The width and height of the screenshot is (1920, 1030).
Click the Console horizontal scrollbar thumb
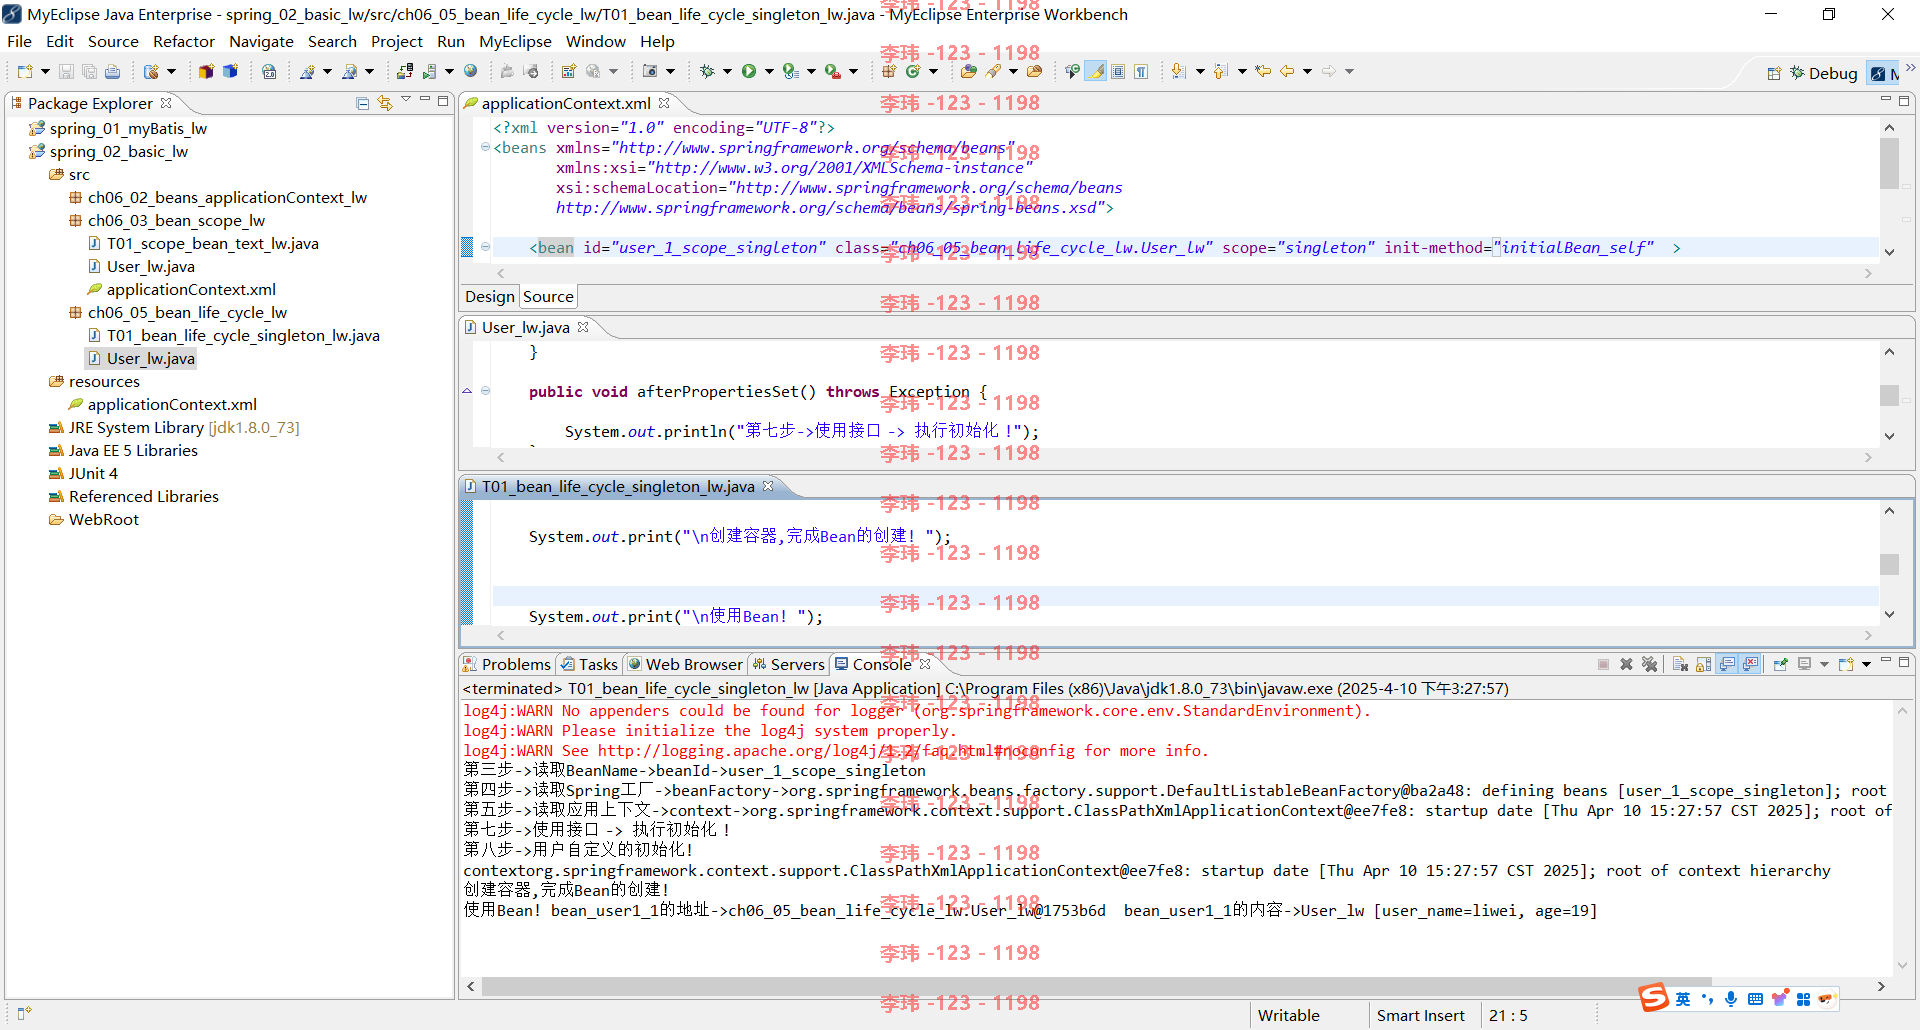(x=1096, y=986)
